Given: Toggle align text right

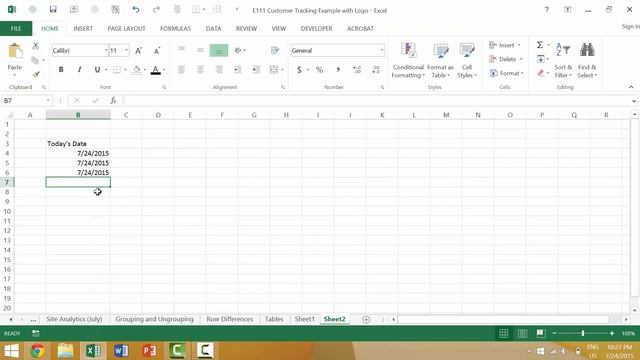Looking at the screenshot, I should click(219, 70).
